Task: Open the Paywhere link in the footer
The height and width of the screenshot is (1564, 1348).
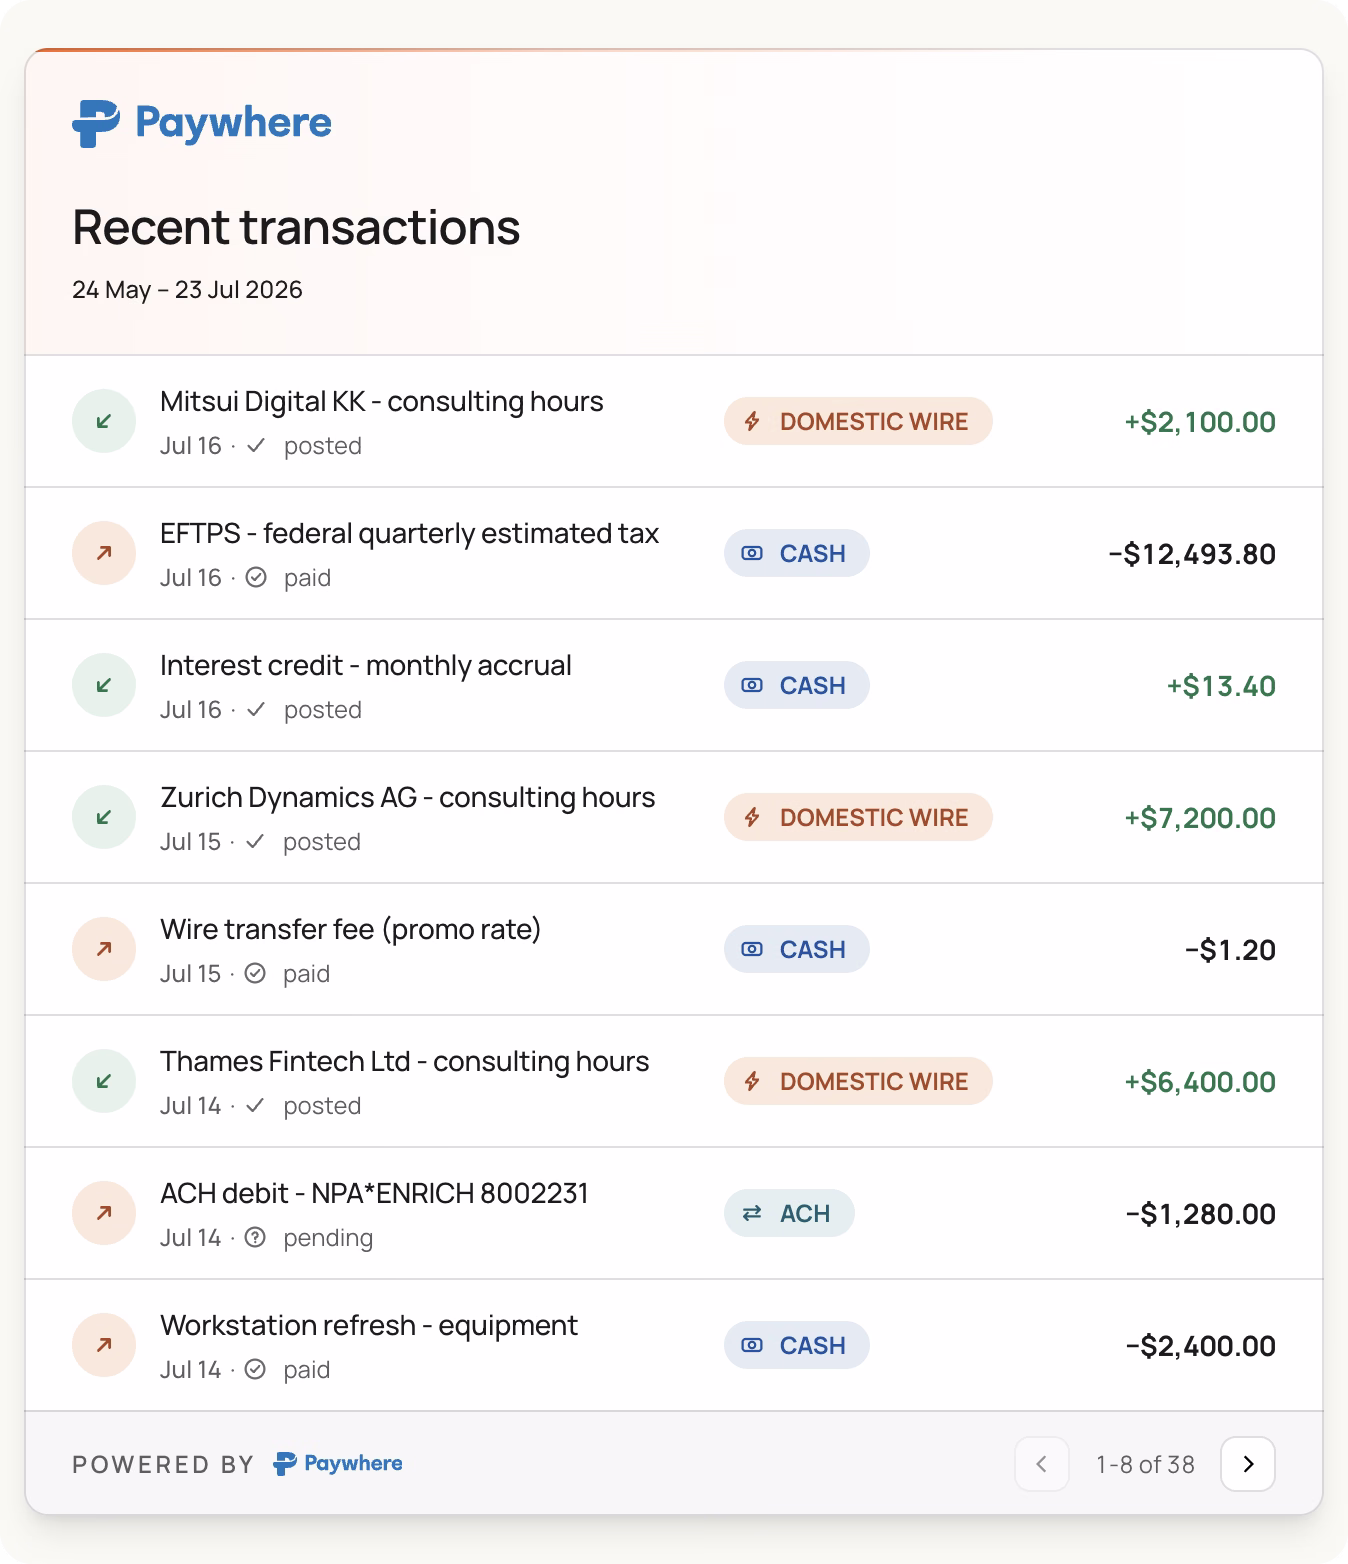Action: tap(338, 1464)
